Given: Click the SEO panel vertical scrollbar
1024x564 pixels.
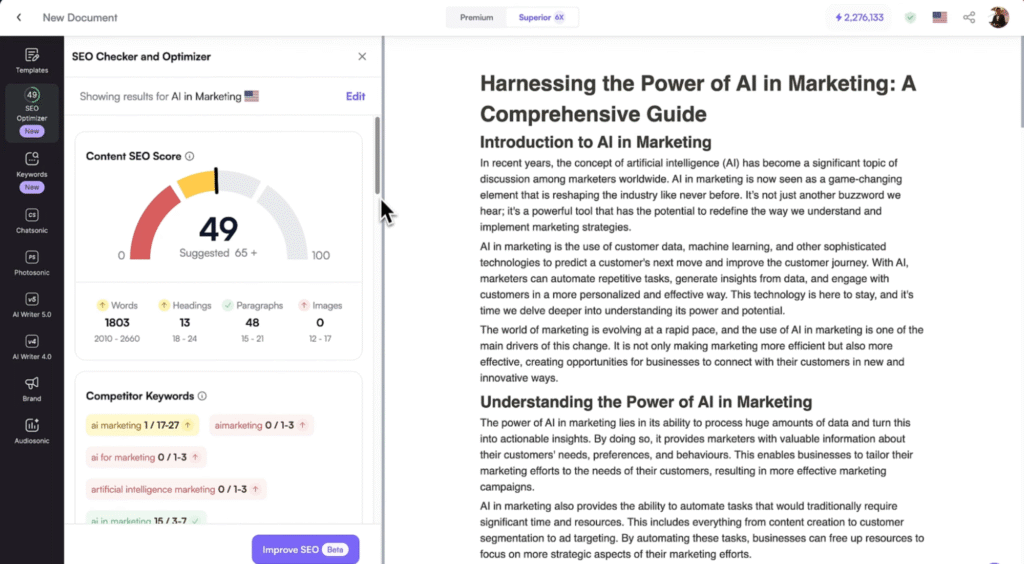Looking at the screenshot, I should [x=377, y=155].
